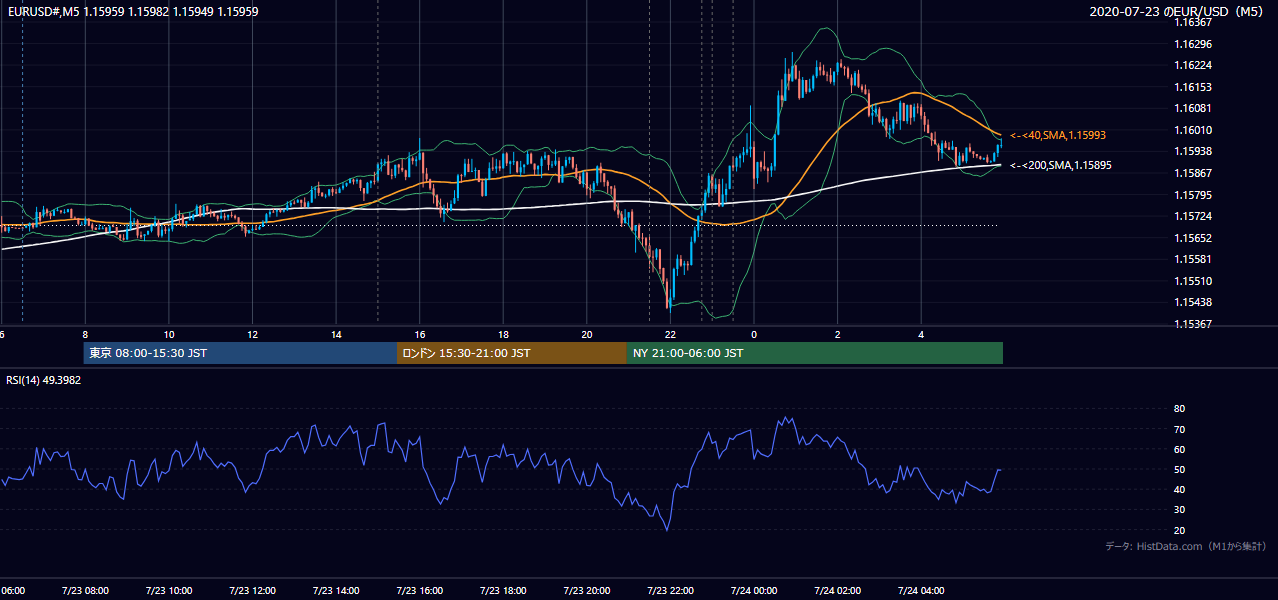Click the 7/23 20:00 time label
The height and width of the screenshot is (600, 1278).
587,590
